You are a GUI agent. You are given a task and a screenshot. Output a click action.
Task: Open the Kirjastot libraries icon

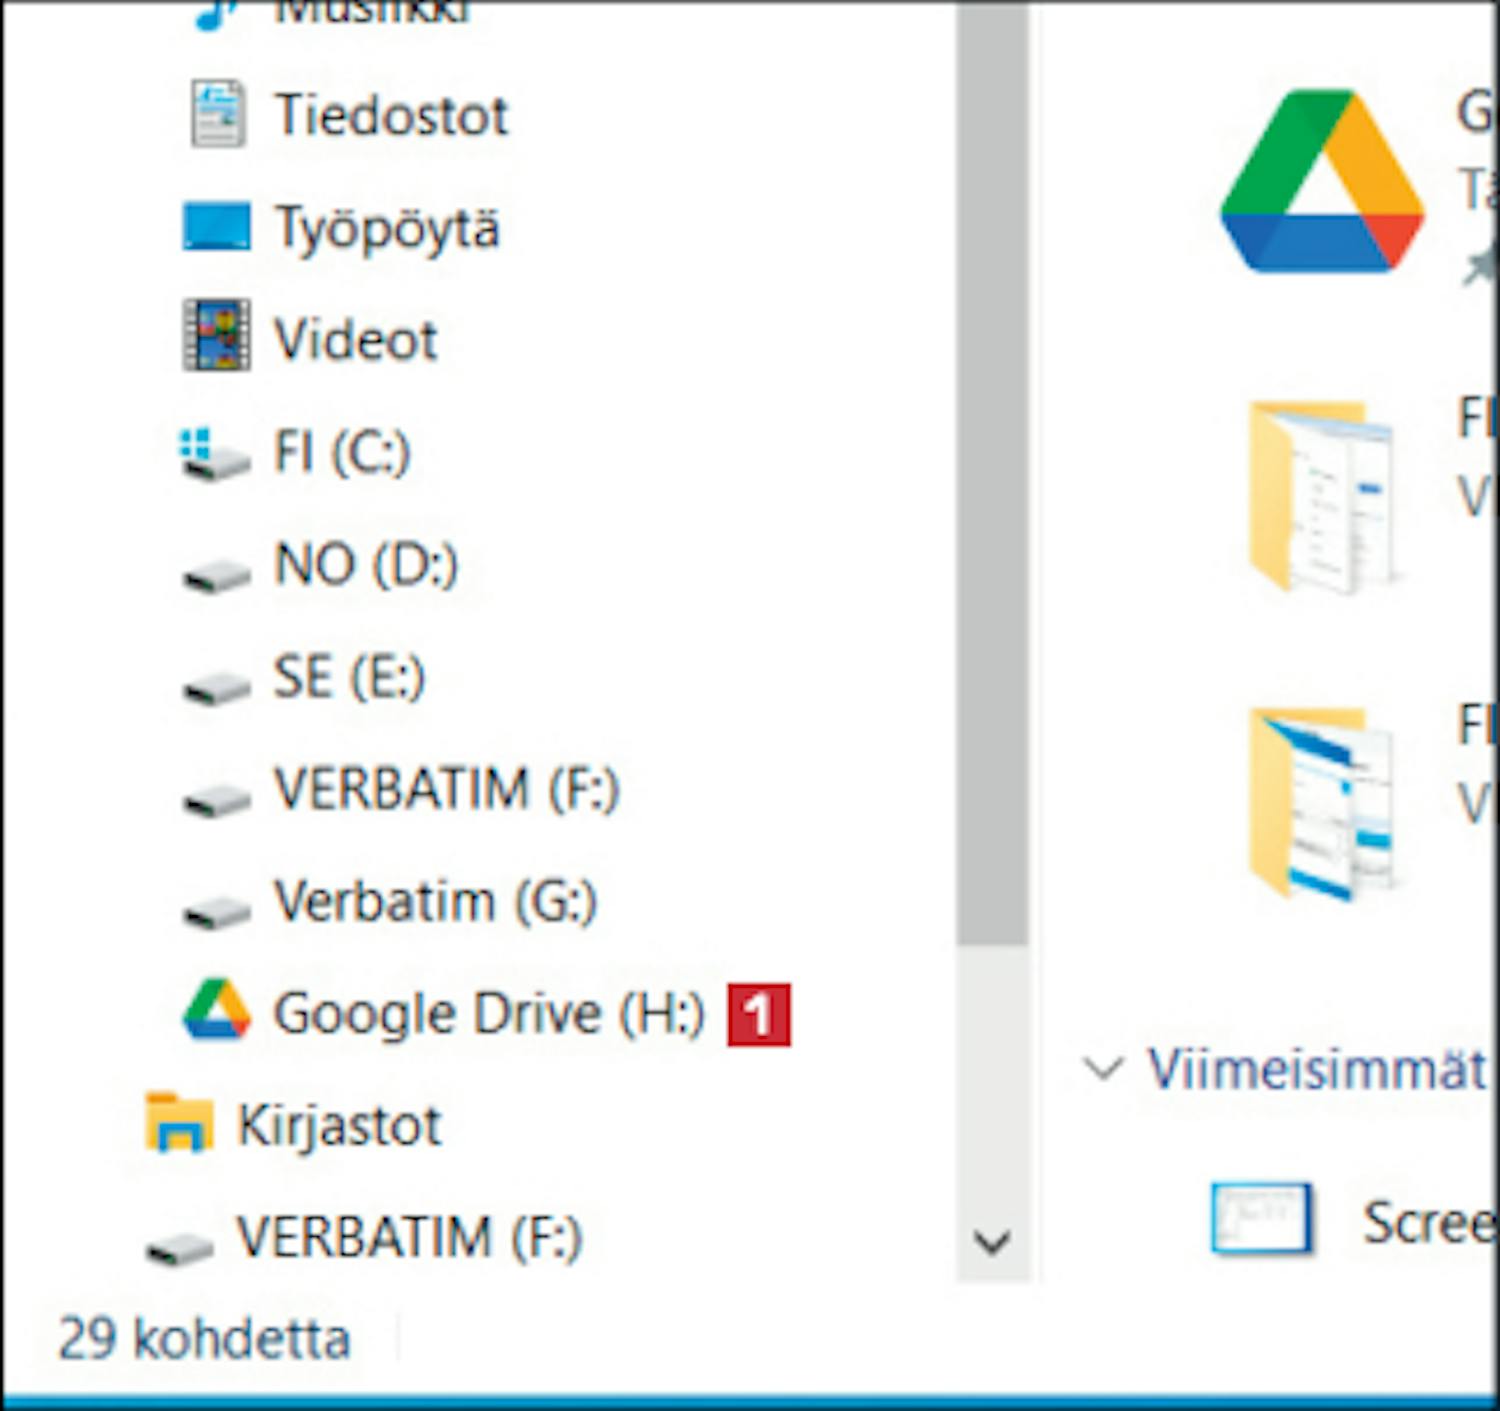point(178,1123)
